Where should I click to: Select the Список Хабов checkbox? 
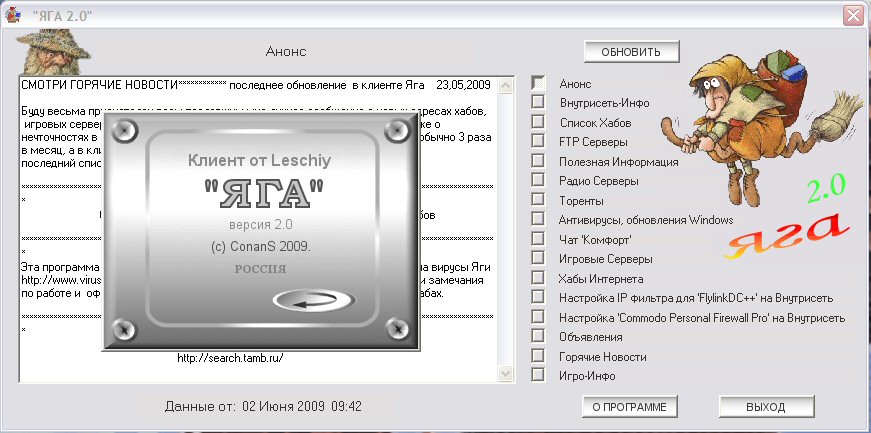point(538,121)
